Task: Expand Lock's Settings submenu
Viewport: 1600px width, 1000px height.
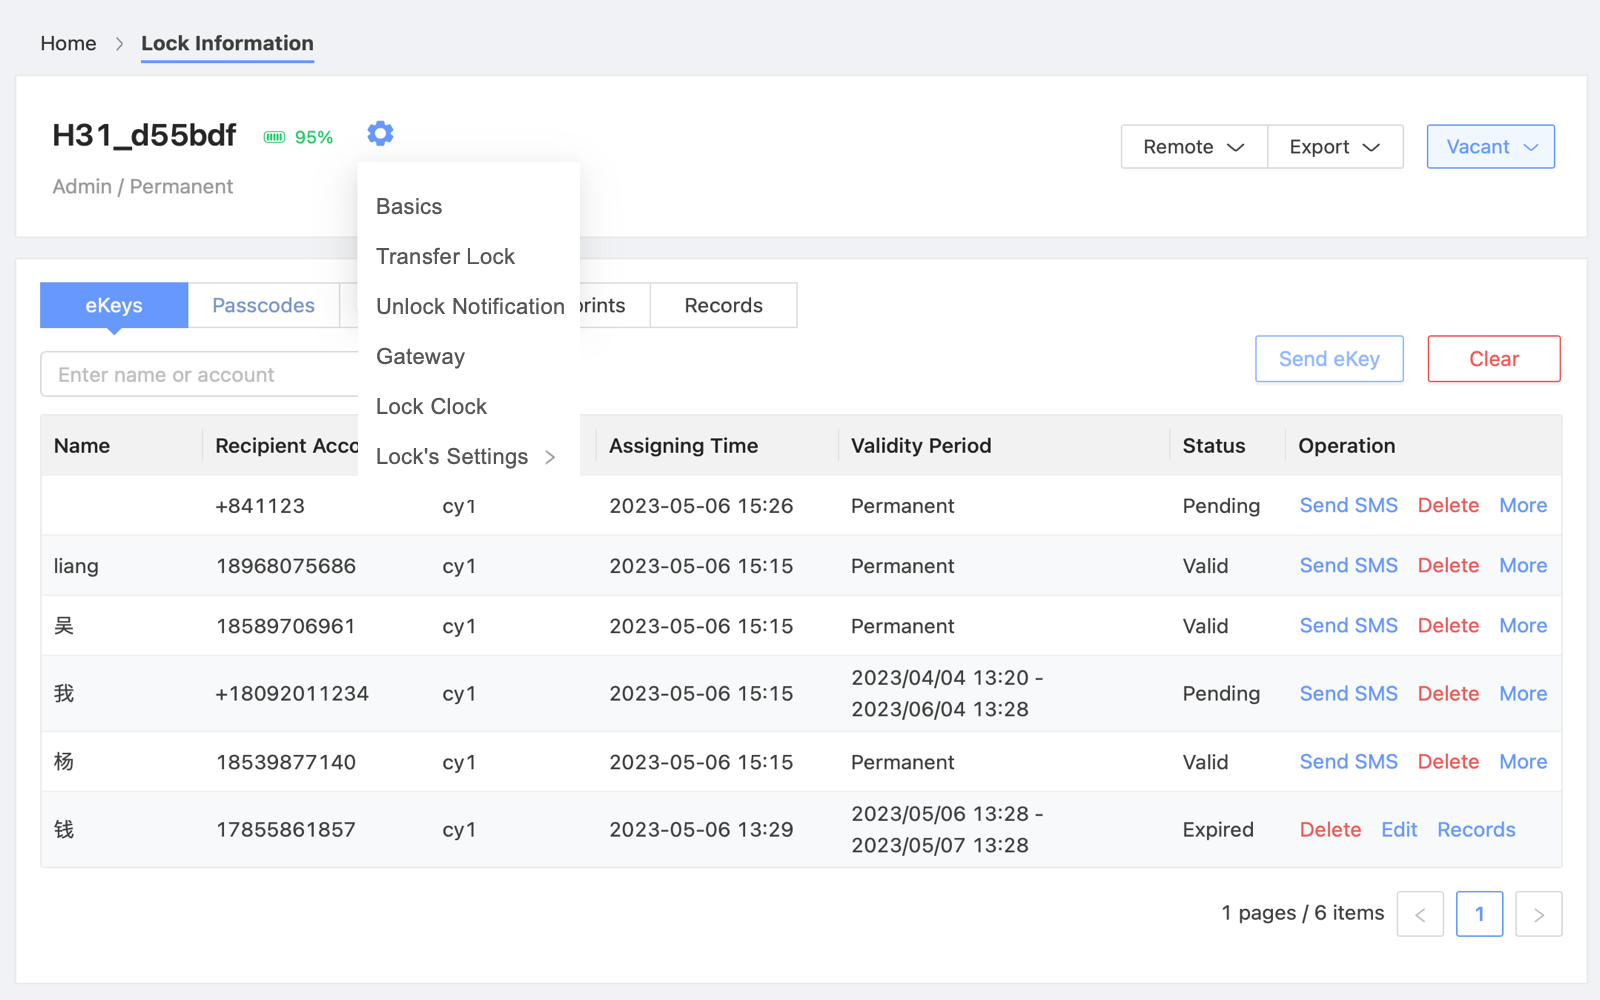Action: pyautogui.click(x=468, y=457)
